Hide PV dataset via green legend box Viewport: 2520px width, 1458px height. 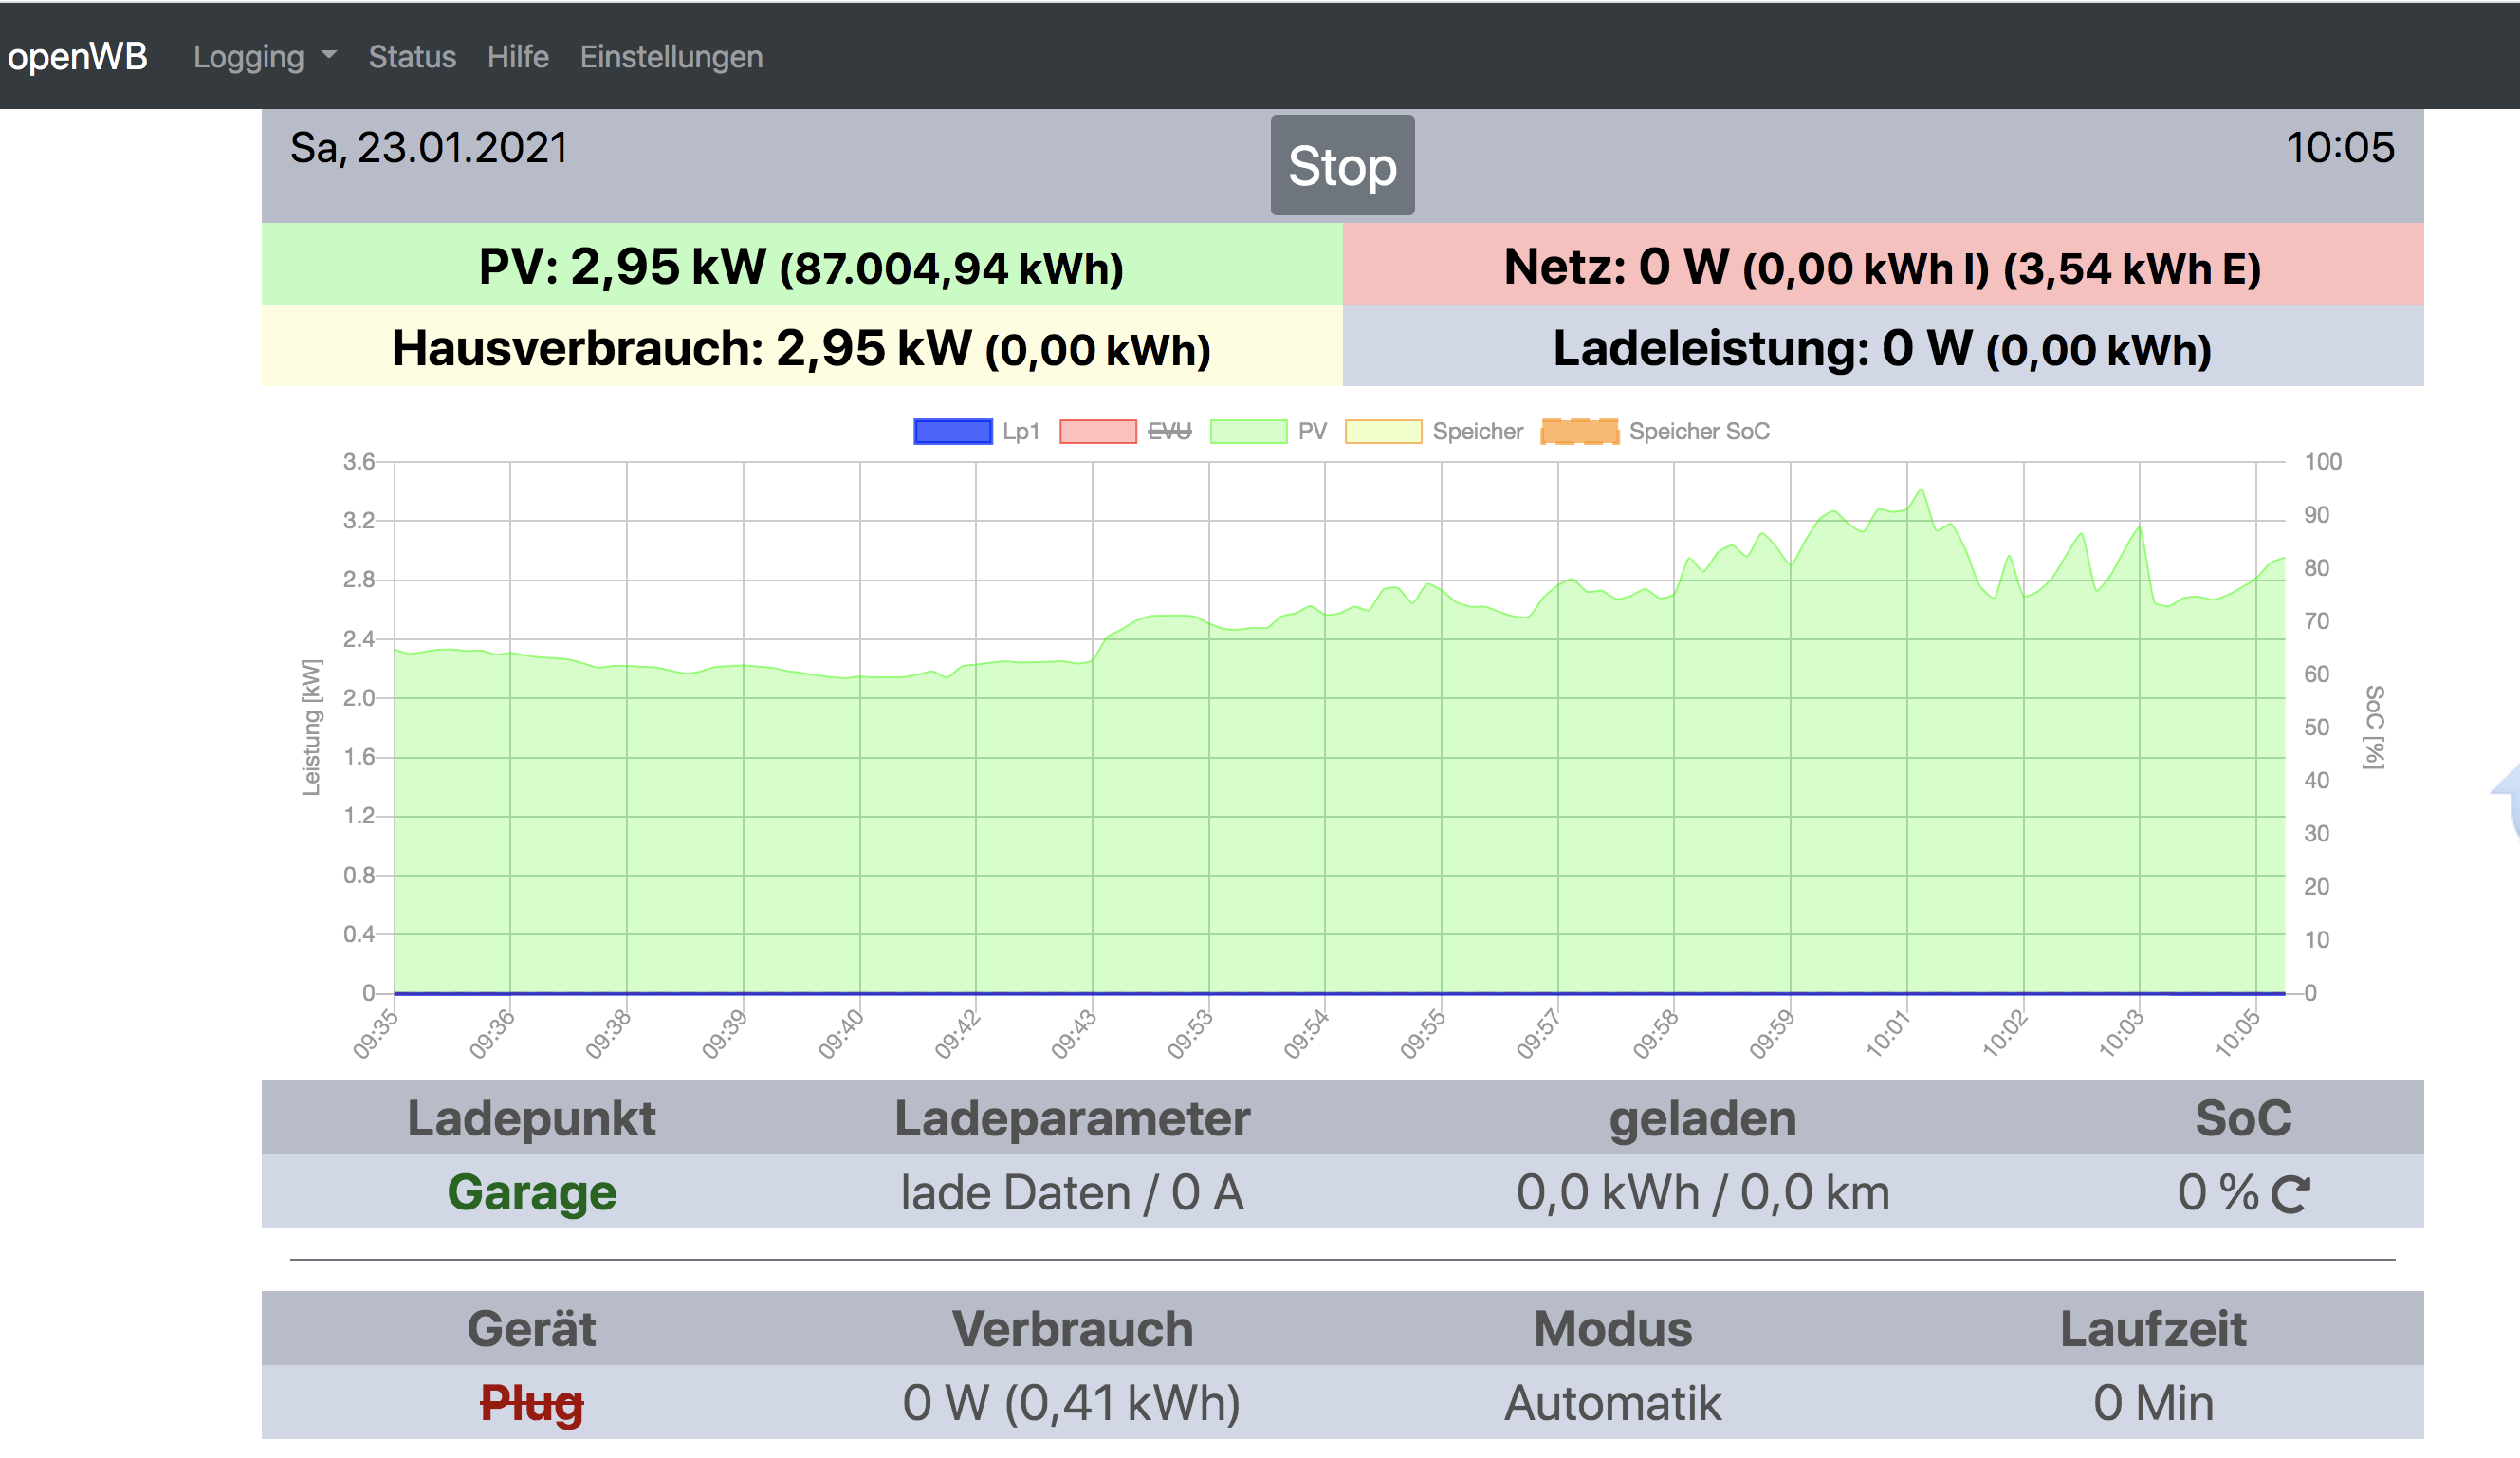coord(1248,431)
